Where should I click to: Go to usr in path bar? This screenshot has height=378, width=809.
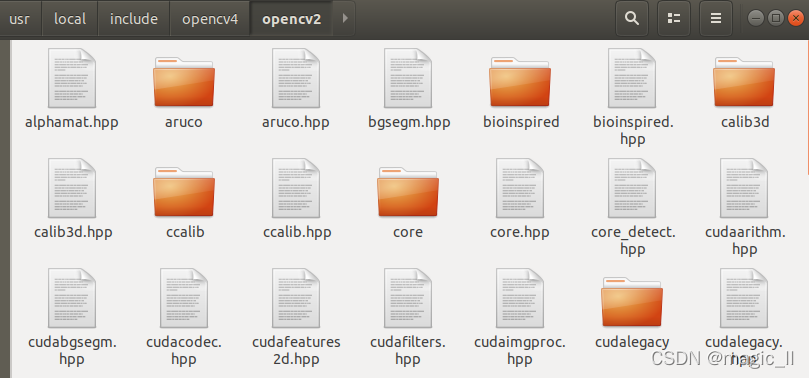[20, 19]
